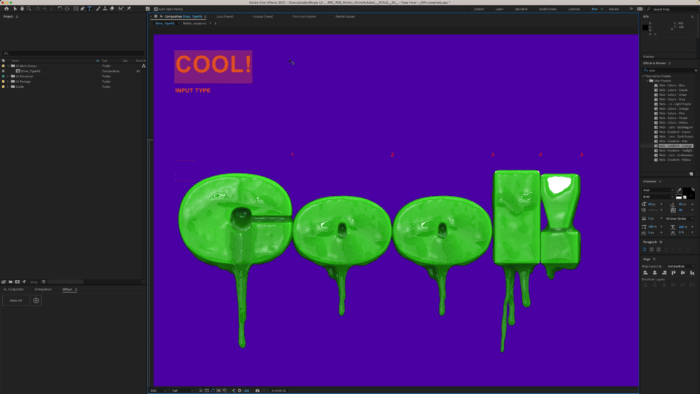
Task: Open the font family dropdown in Character panel
Action: click(658, 191)
